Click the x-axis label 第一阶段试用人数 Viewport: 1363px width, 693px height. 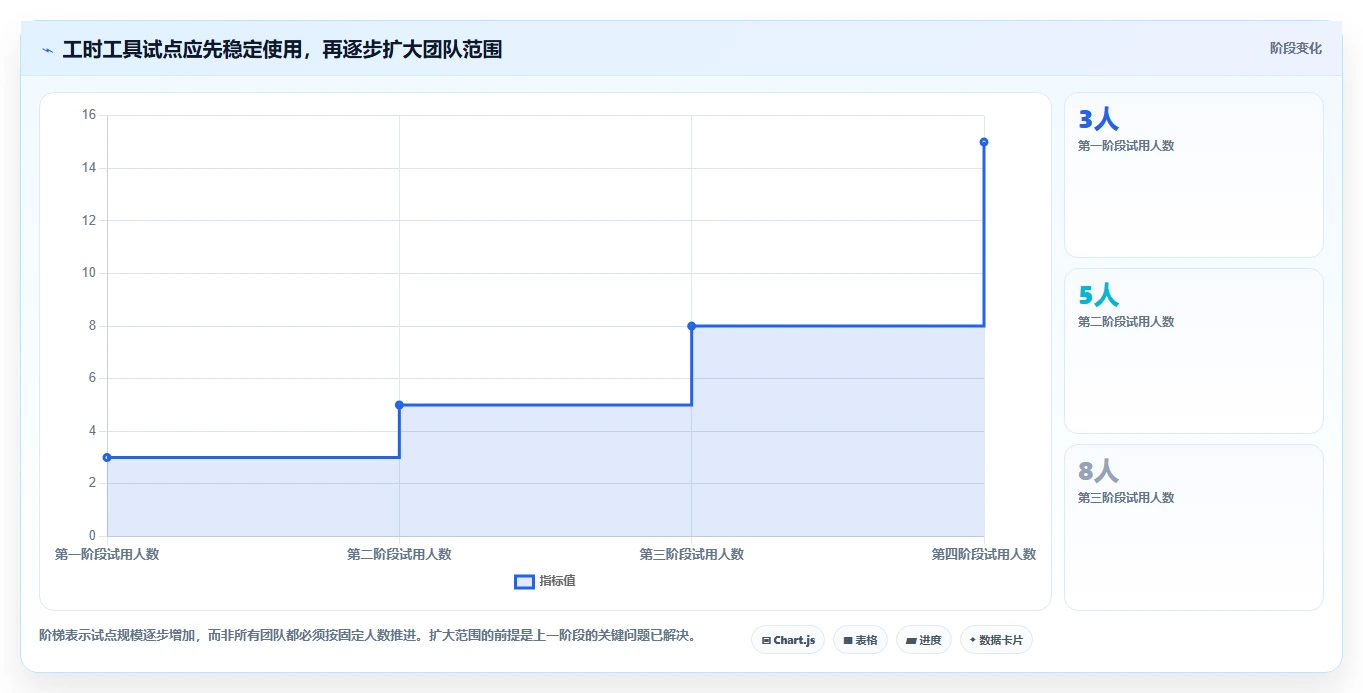tap(107, 554)
